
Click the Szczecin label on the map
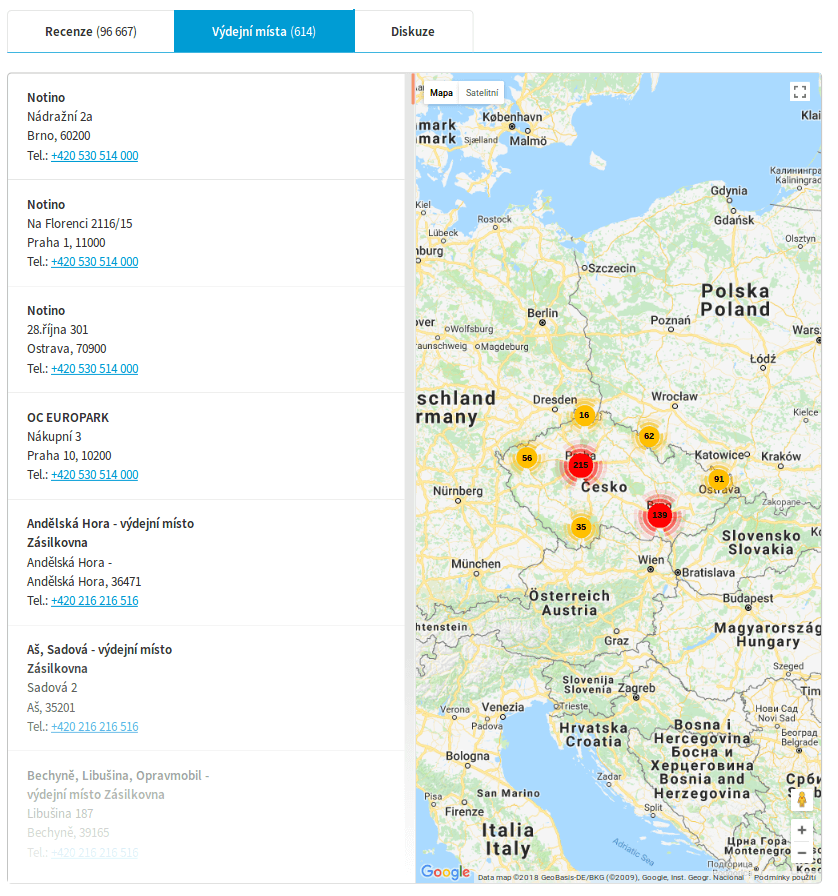(x=612, y=269)
